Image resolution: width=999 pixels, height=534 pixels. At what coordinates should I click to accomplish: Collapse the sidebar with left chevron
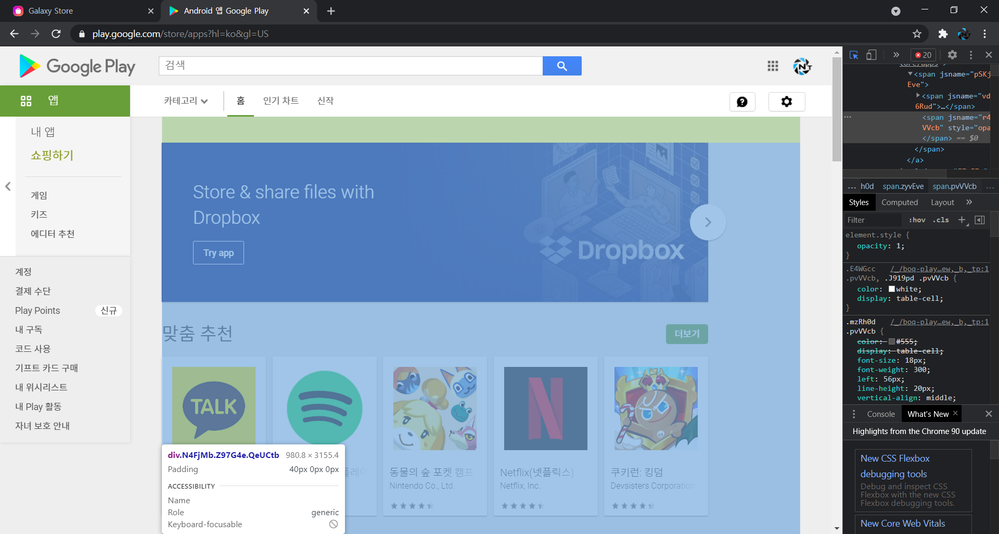(8, 186)
